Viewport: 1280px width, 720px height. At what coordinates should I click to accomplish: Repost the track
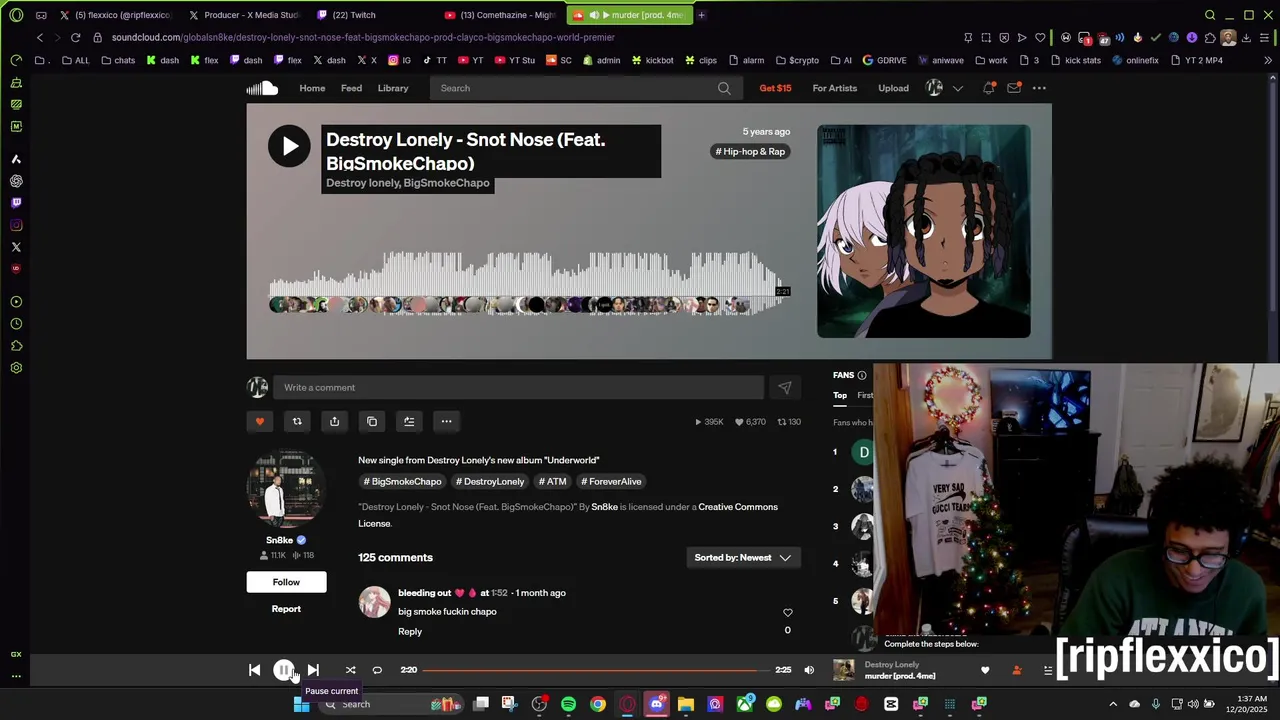[x=297, y=422]
